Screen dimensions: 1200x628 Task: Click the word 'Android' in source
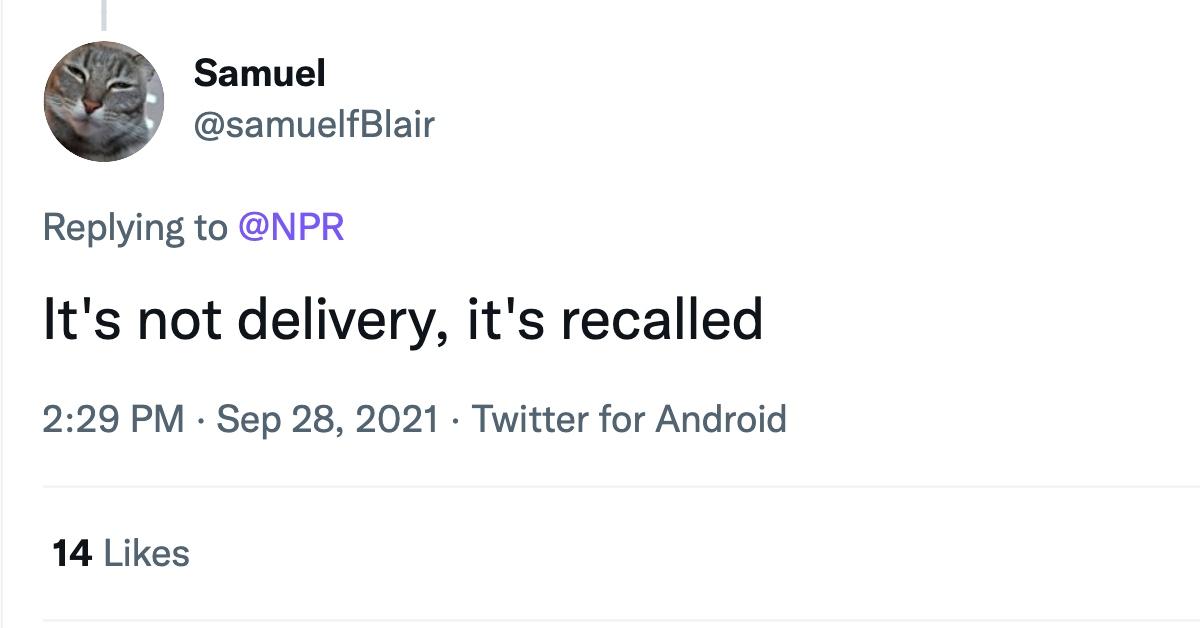[x=721, y=418]
